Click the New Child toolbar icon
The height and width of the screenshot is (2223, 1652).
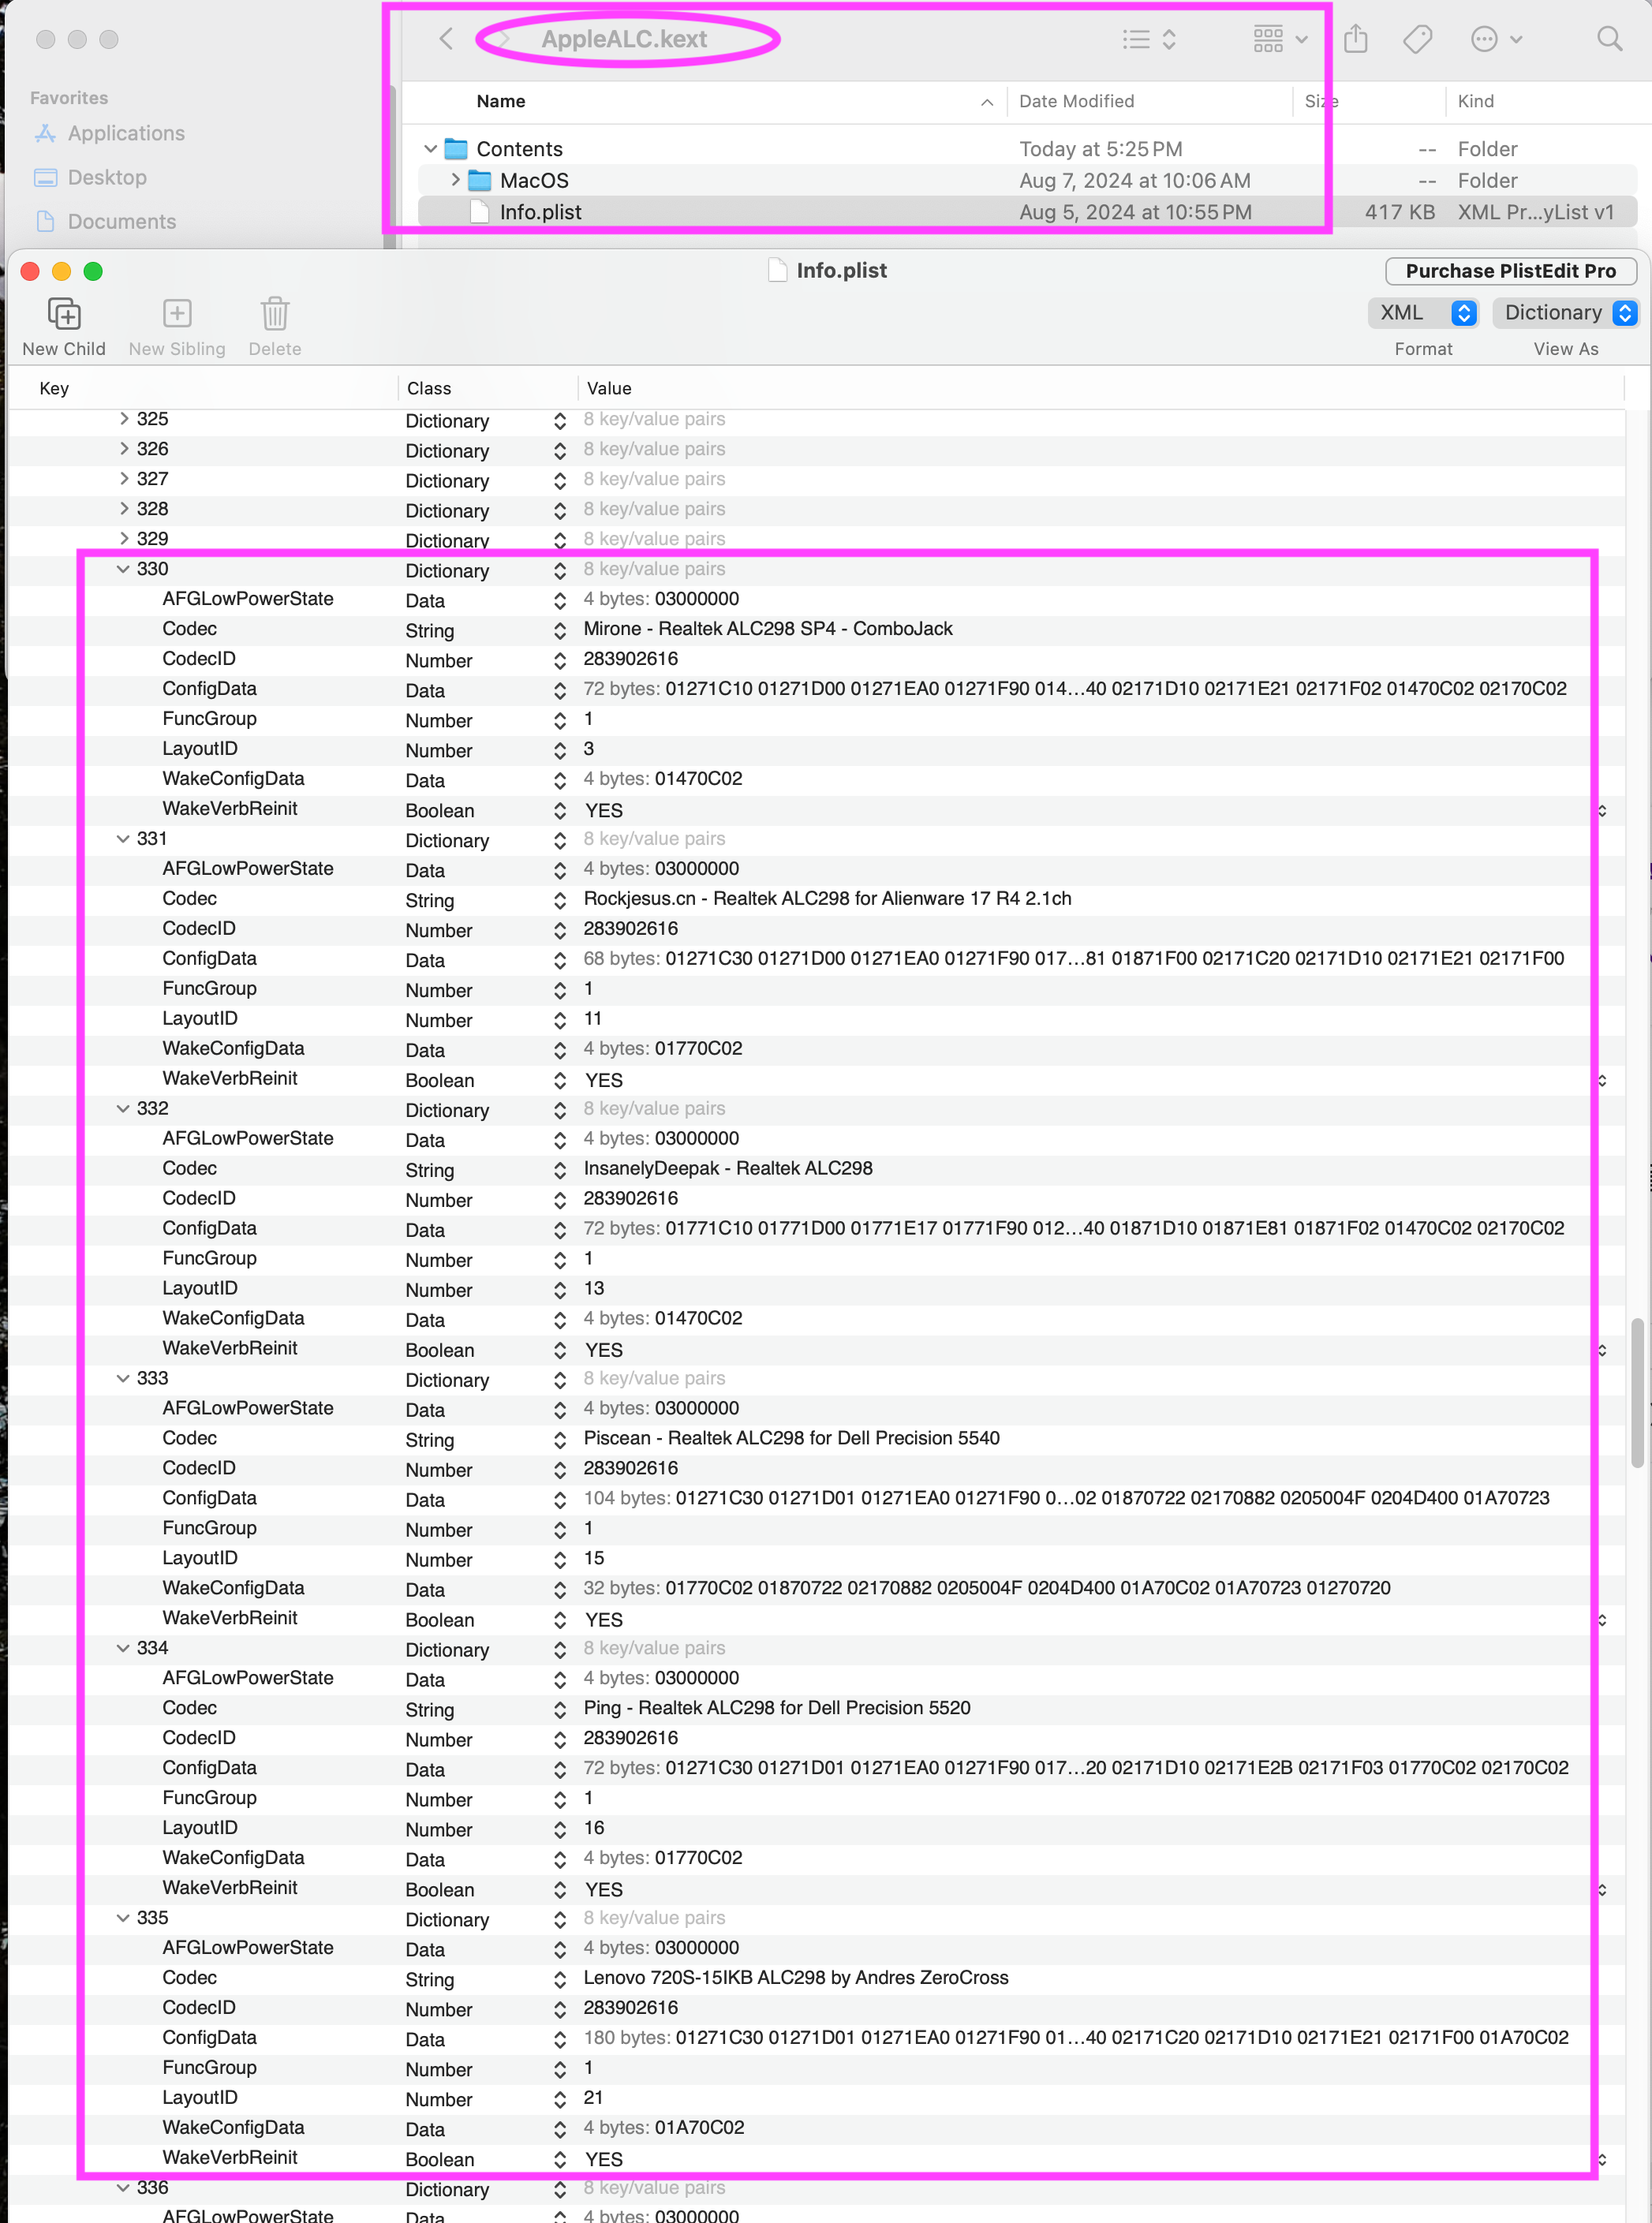(x=64, y=314)
